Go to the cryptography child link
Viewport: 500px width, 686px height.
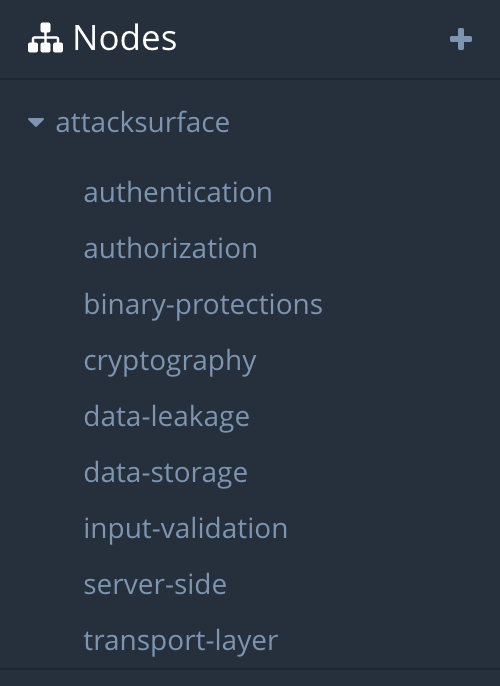[170, 361]
